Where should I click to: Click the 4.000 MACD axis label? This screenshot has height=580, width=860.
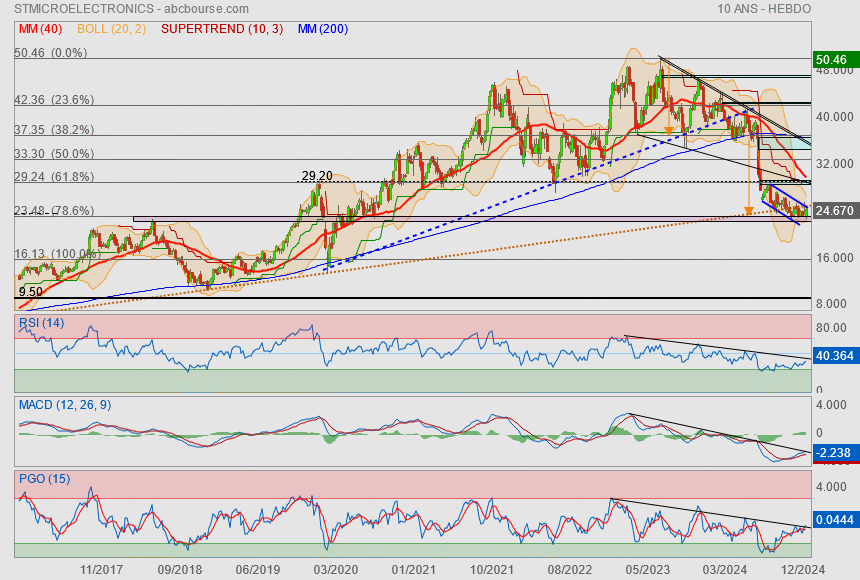pyautogui.click(x=831, y=405)
